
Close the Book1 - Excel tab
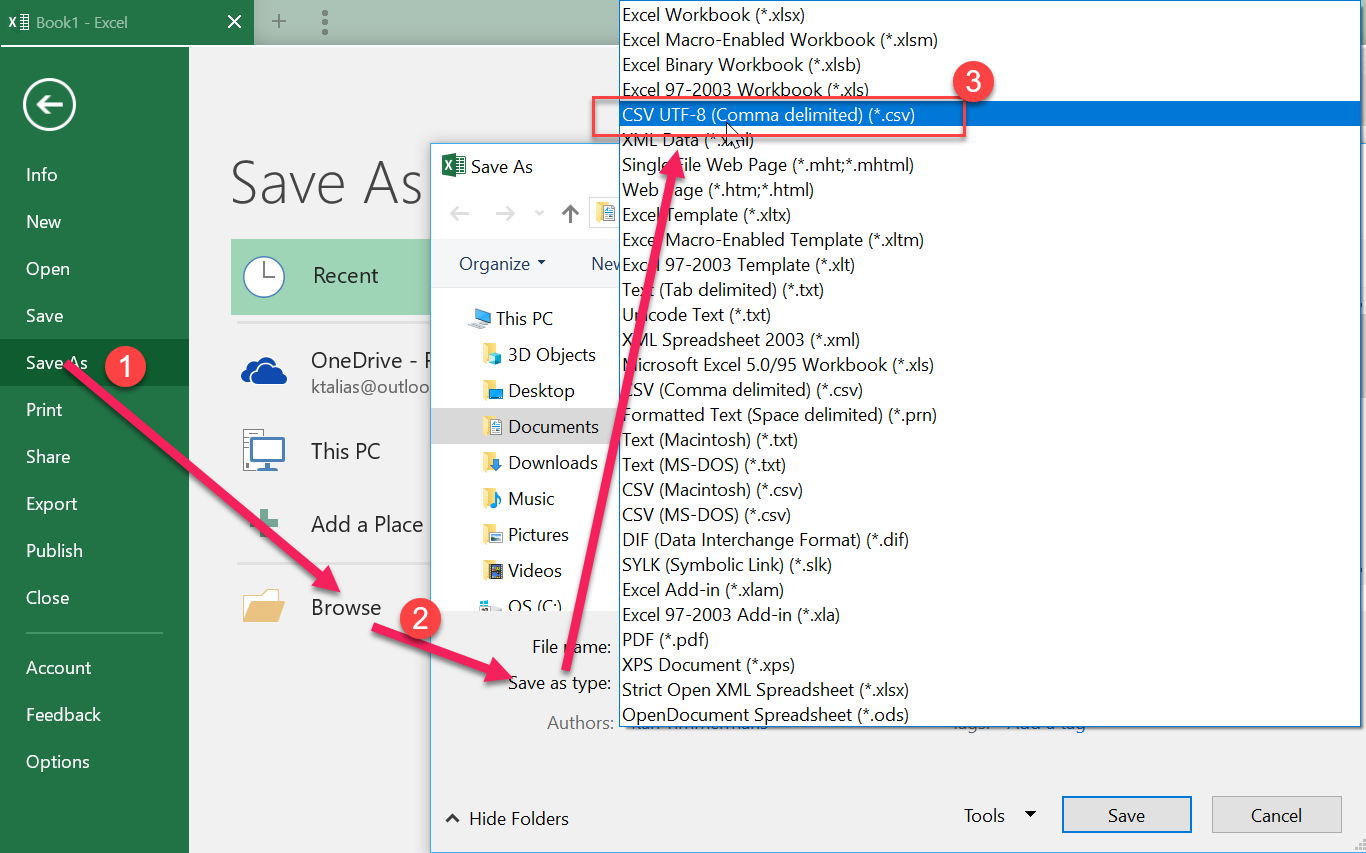tap(234, 22)
